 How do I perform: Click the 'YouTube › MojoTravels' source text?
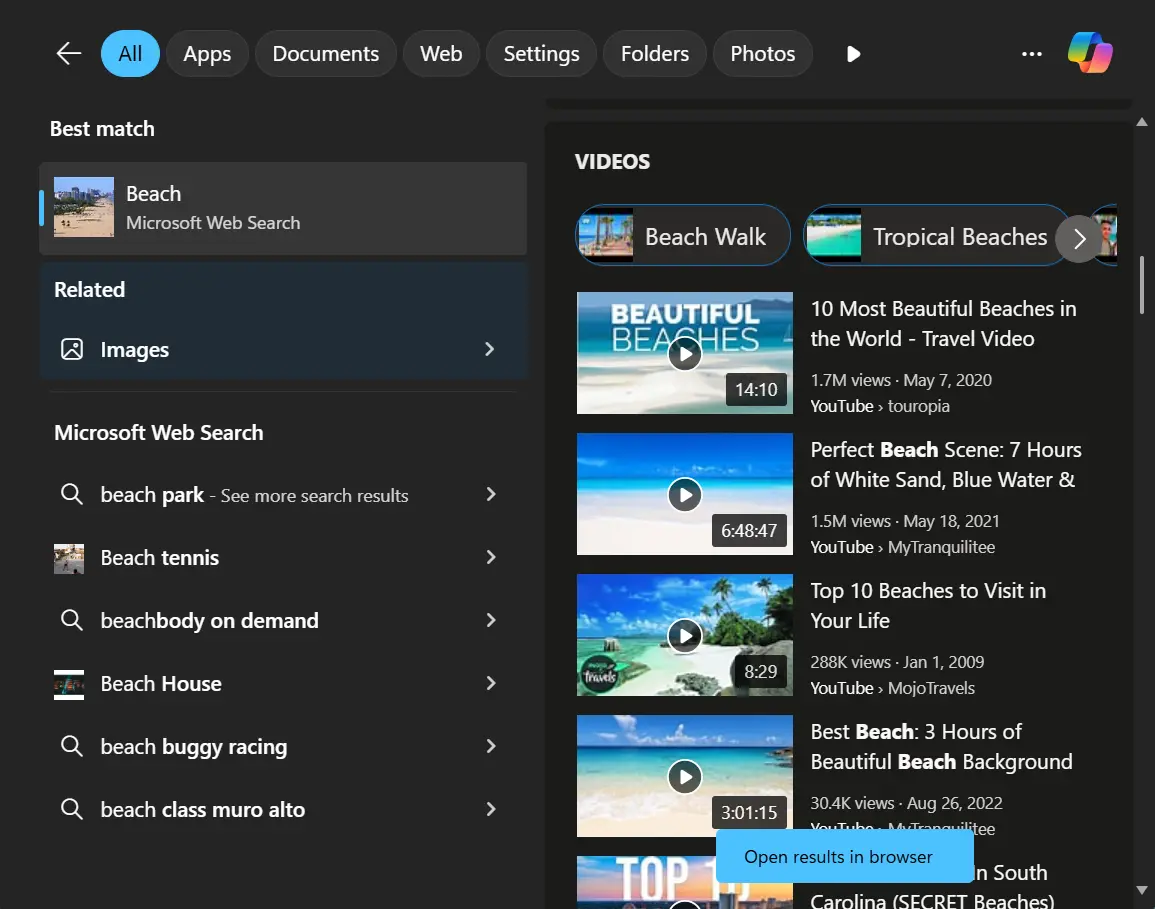tap(892, 688)
